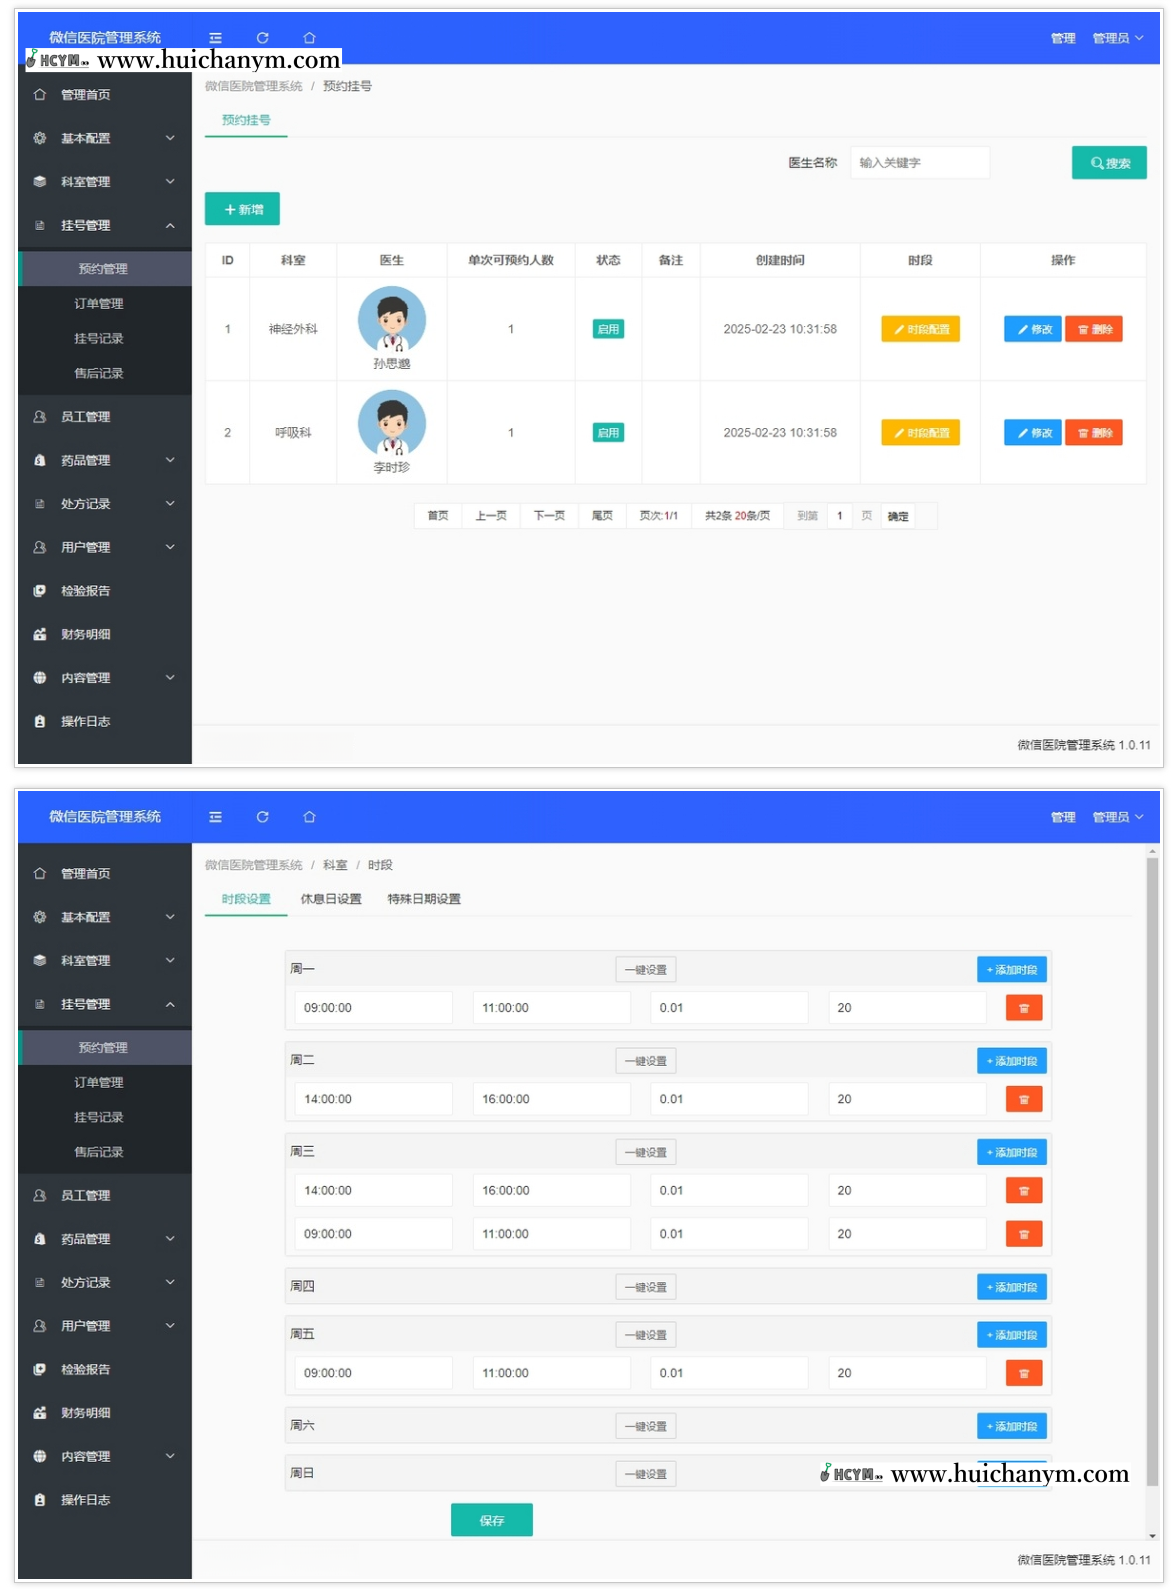Image resolution: width=1171 pixels, height=1589 pixels.
Task: Collapse 挂号管理 menu on 预约挂号 page sidebar
Action: 105,225
